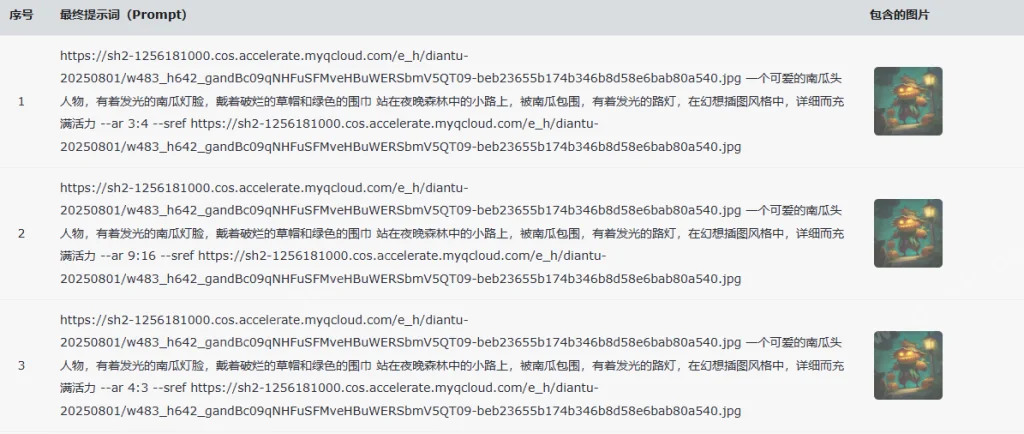This screenshot has height=434, width=1024.
Task: Select row number 1 cell
Action: (x=22, y=101)
